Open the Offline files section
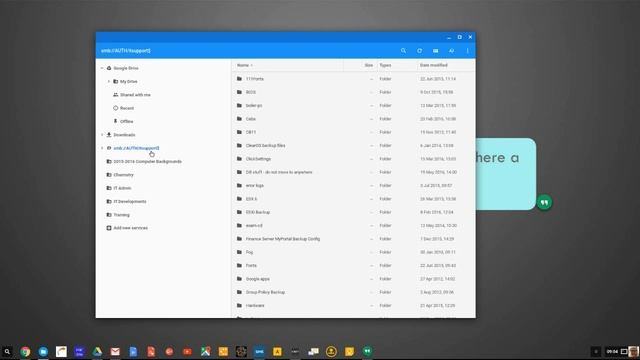 [x=127, y=121]
